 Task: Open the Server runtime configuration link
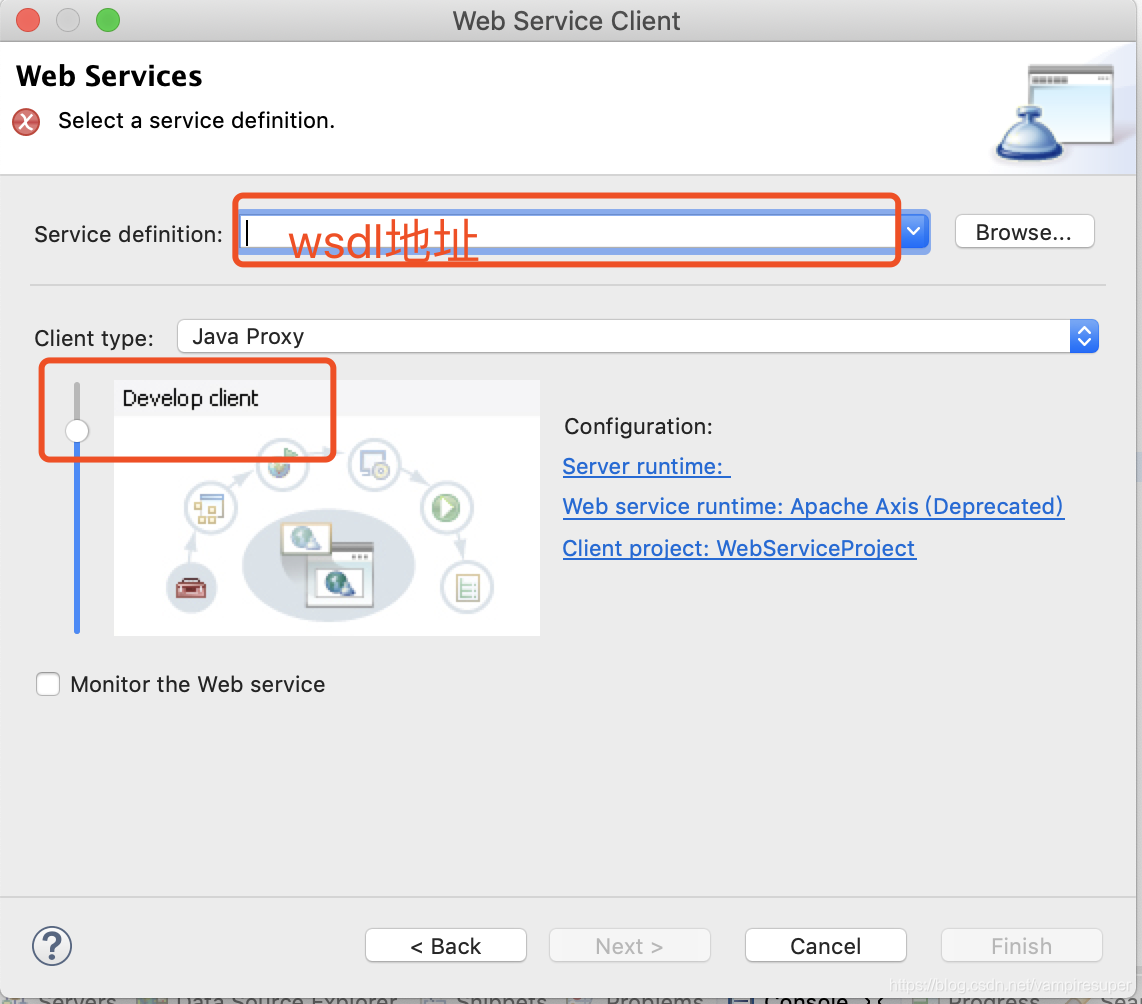tap(645, 465)
